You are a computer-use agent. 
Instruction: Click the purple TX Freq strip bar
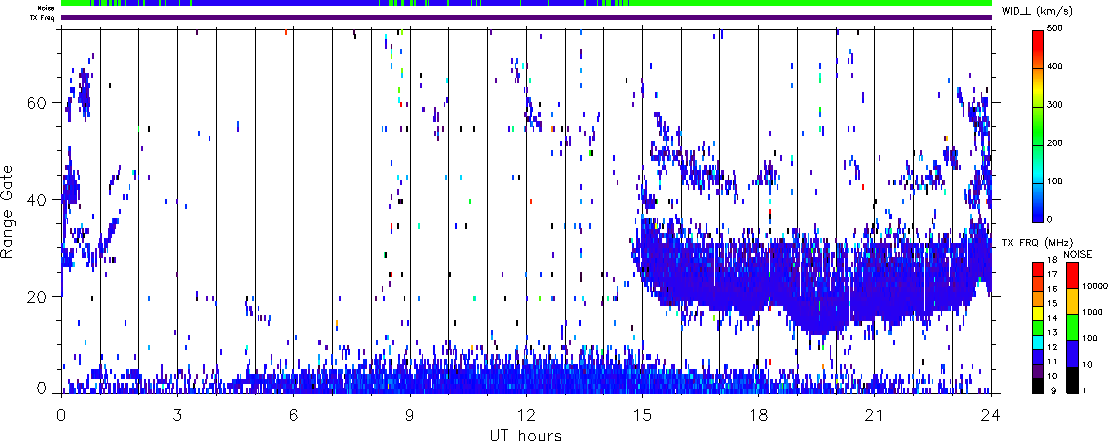pyautogui.click(x=526, y=18)
